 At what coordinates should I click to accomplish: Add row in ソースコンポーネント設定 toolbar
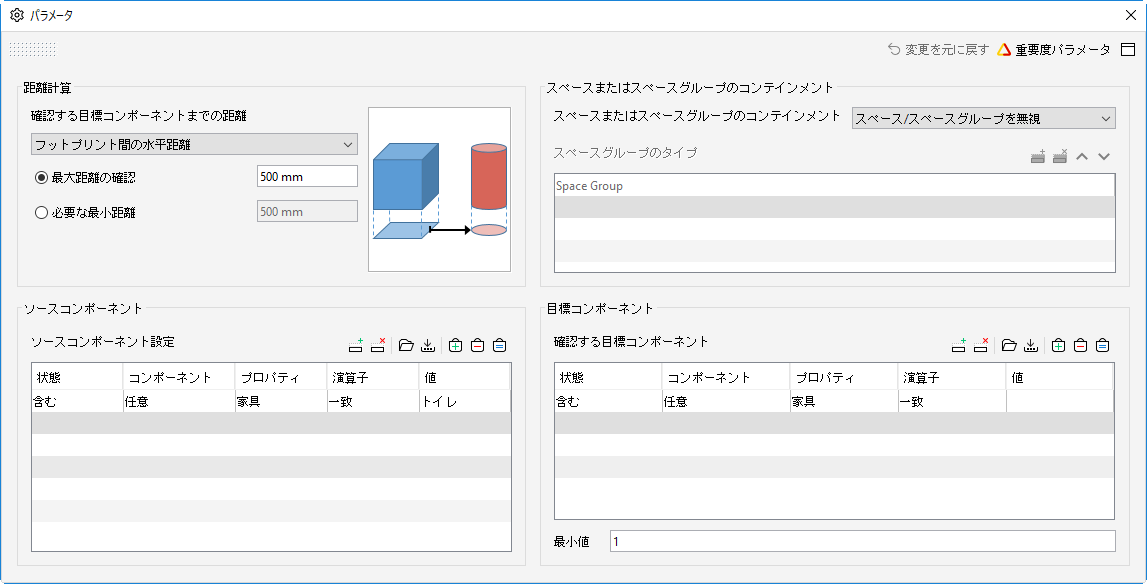pyautogui.click(x=356, y=345)
